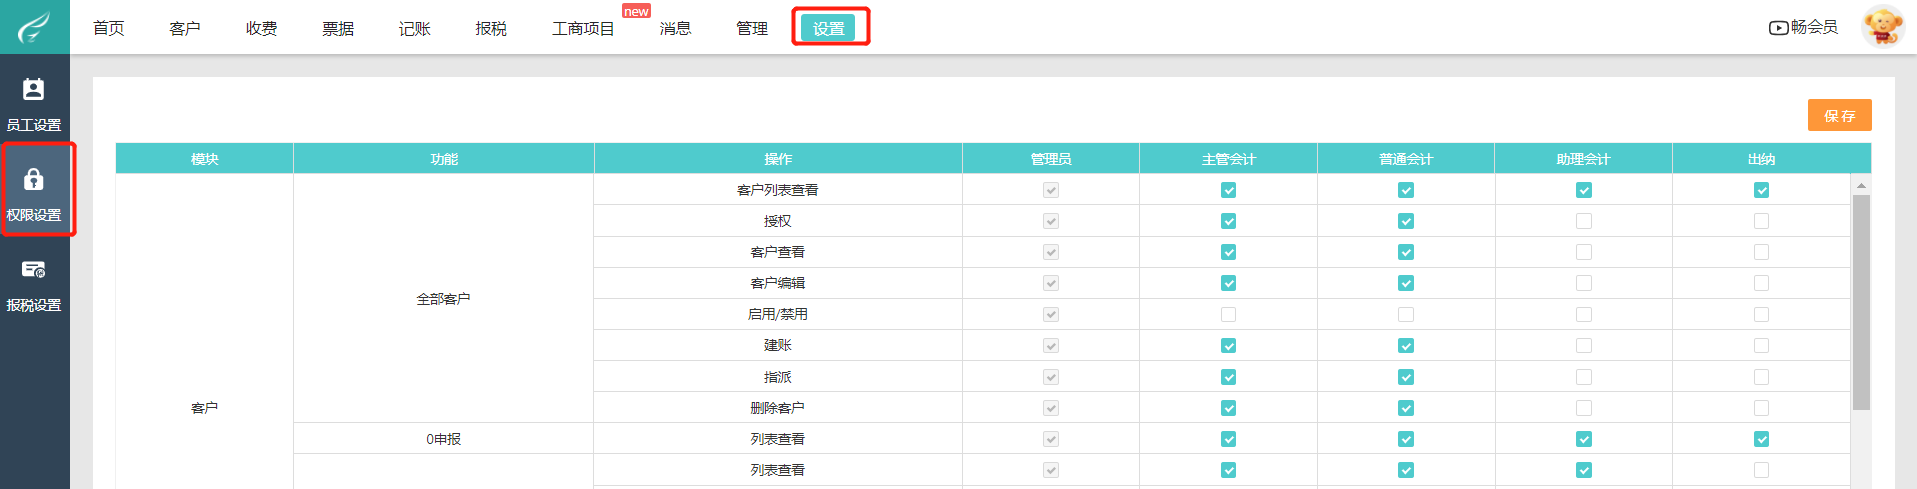Open the 记账 menu
This screenshot has height=489, width=1917.
pos(415,28)
